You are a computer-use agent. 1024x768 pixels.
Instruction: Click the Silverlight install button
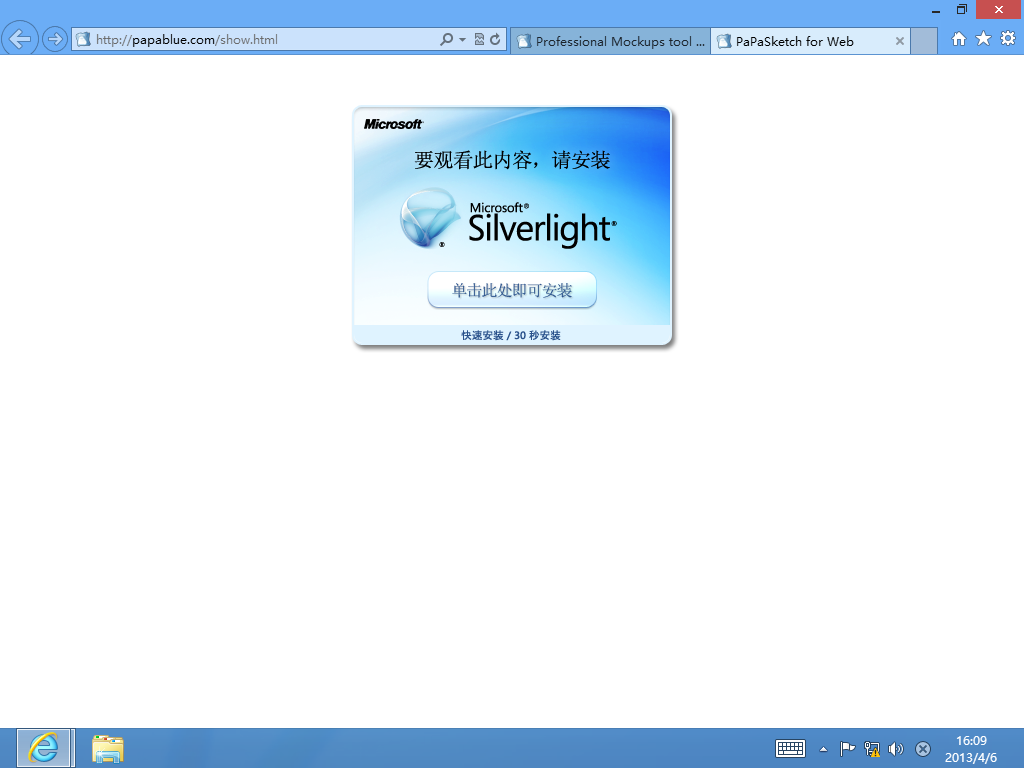click(x=512, y=290)
